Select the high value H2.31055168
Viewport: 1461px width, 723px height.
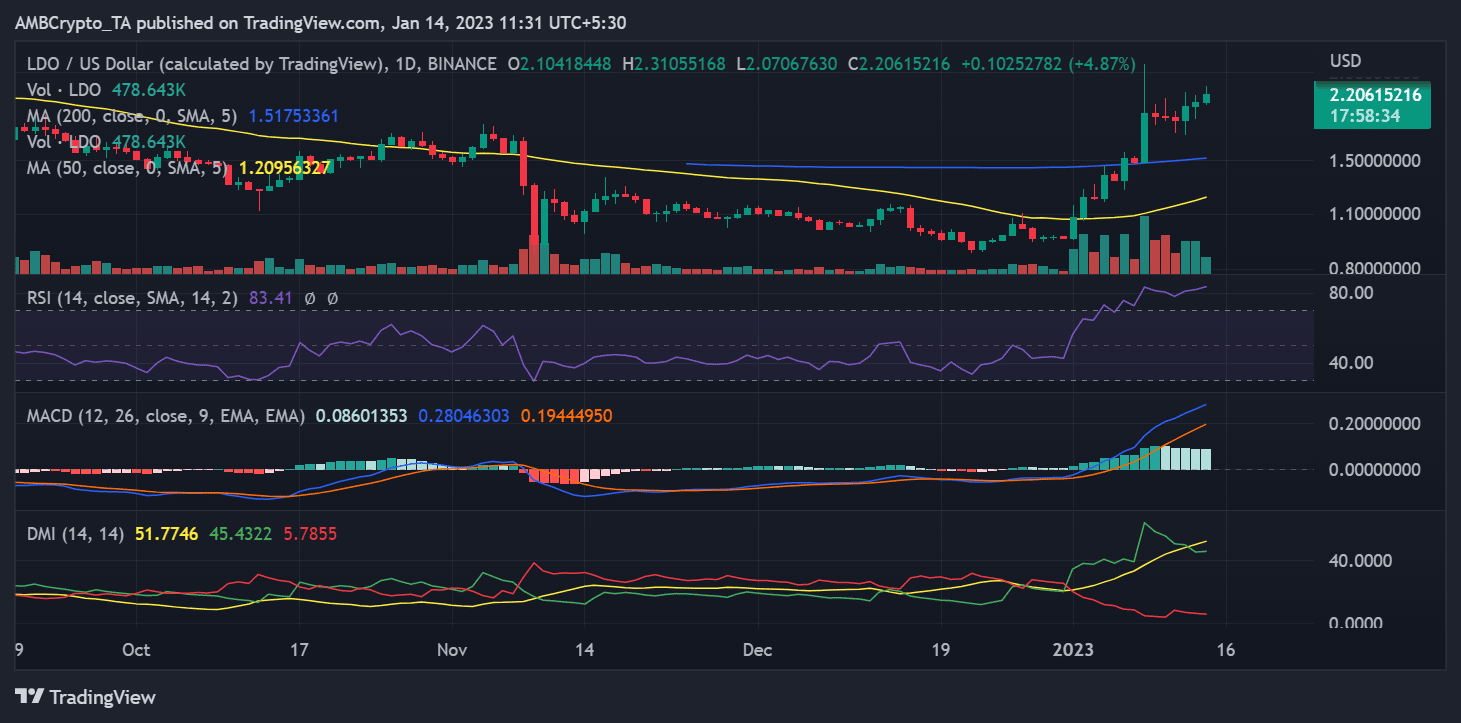click(x=675, y=64)
